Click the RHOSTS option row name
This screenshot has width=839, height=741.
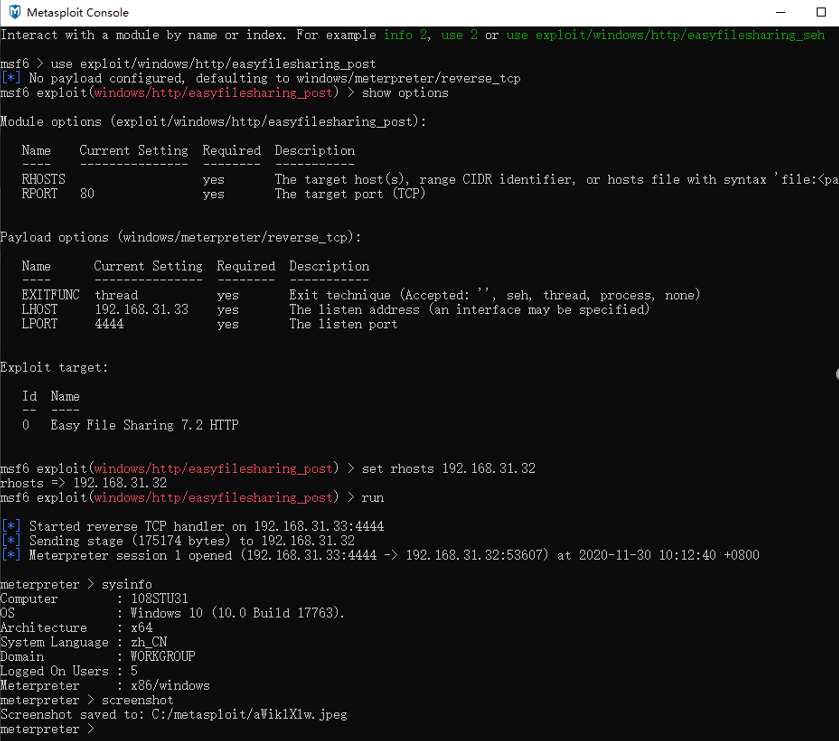[x=43, y=179]
